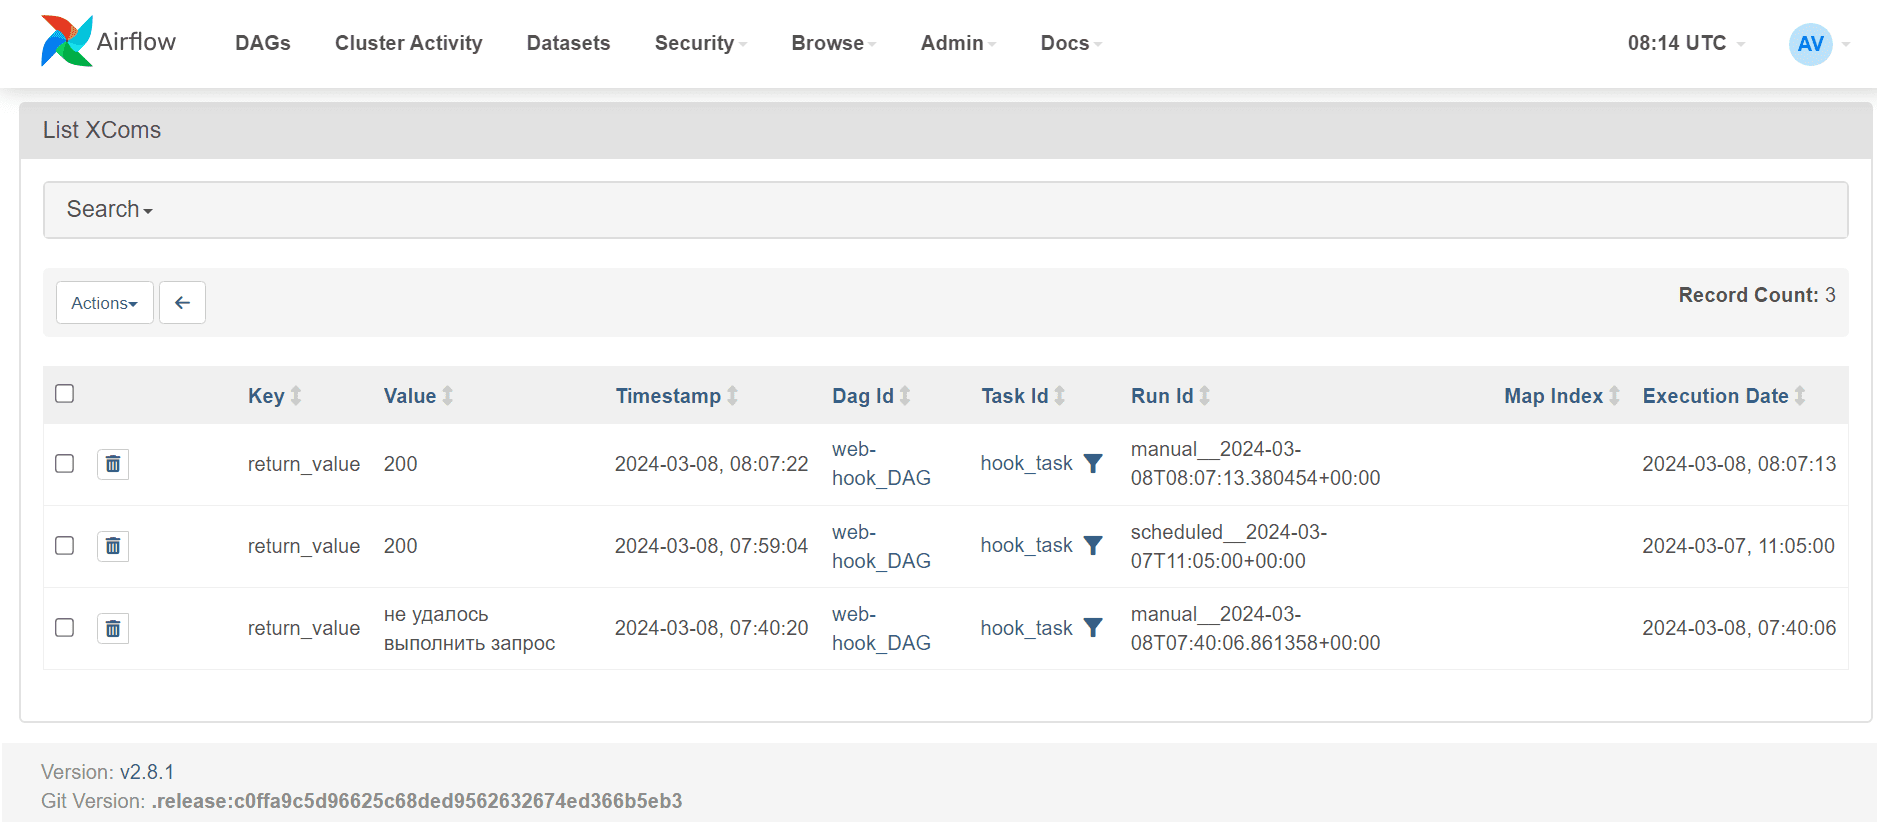1877x822 pixels.
Task: Sort by Timestamp column arrows
Action: (x=732, y=396)
